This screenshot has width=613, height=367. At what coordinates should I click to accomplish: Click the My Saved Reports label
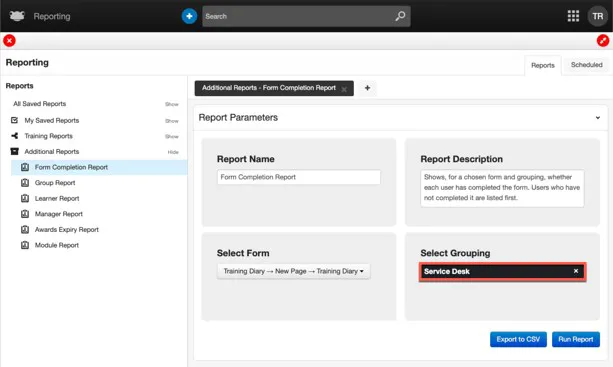click(52, 120)
